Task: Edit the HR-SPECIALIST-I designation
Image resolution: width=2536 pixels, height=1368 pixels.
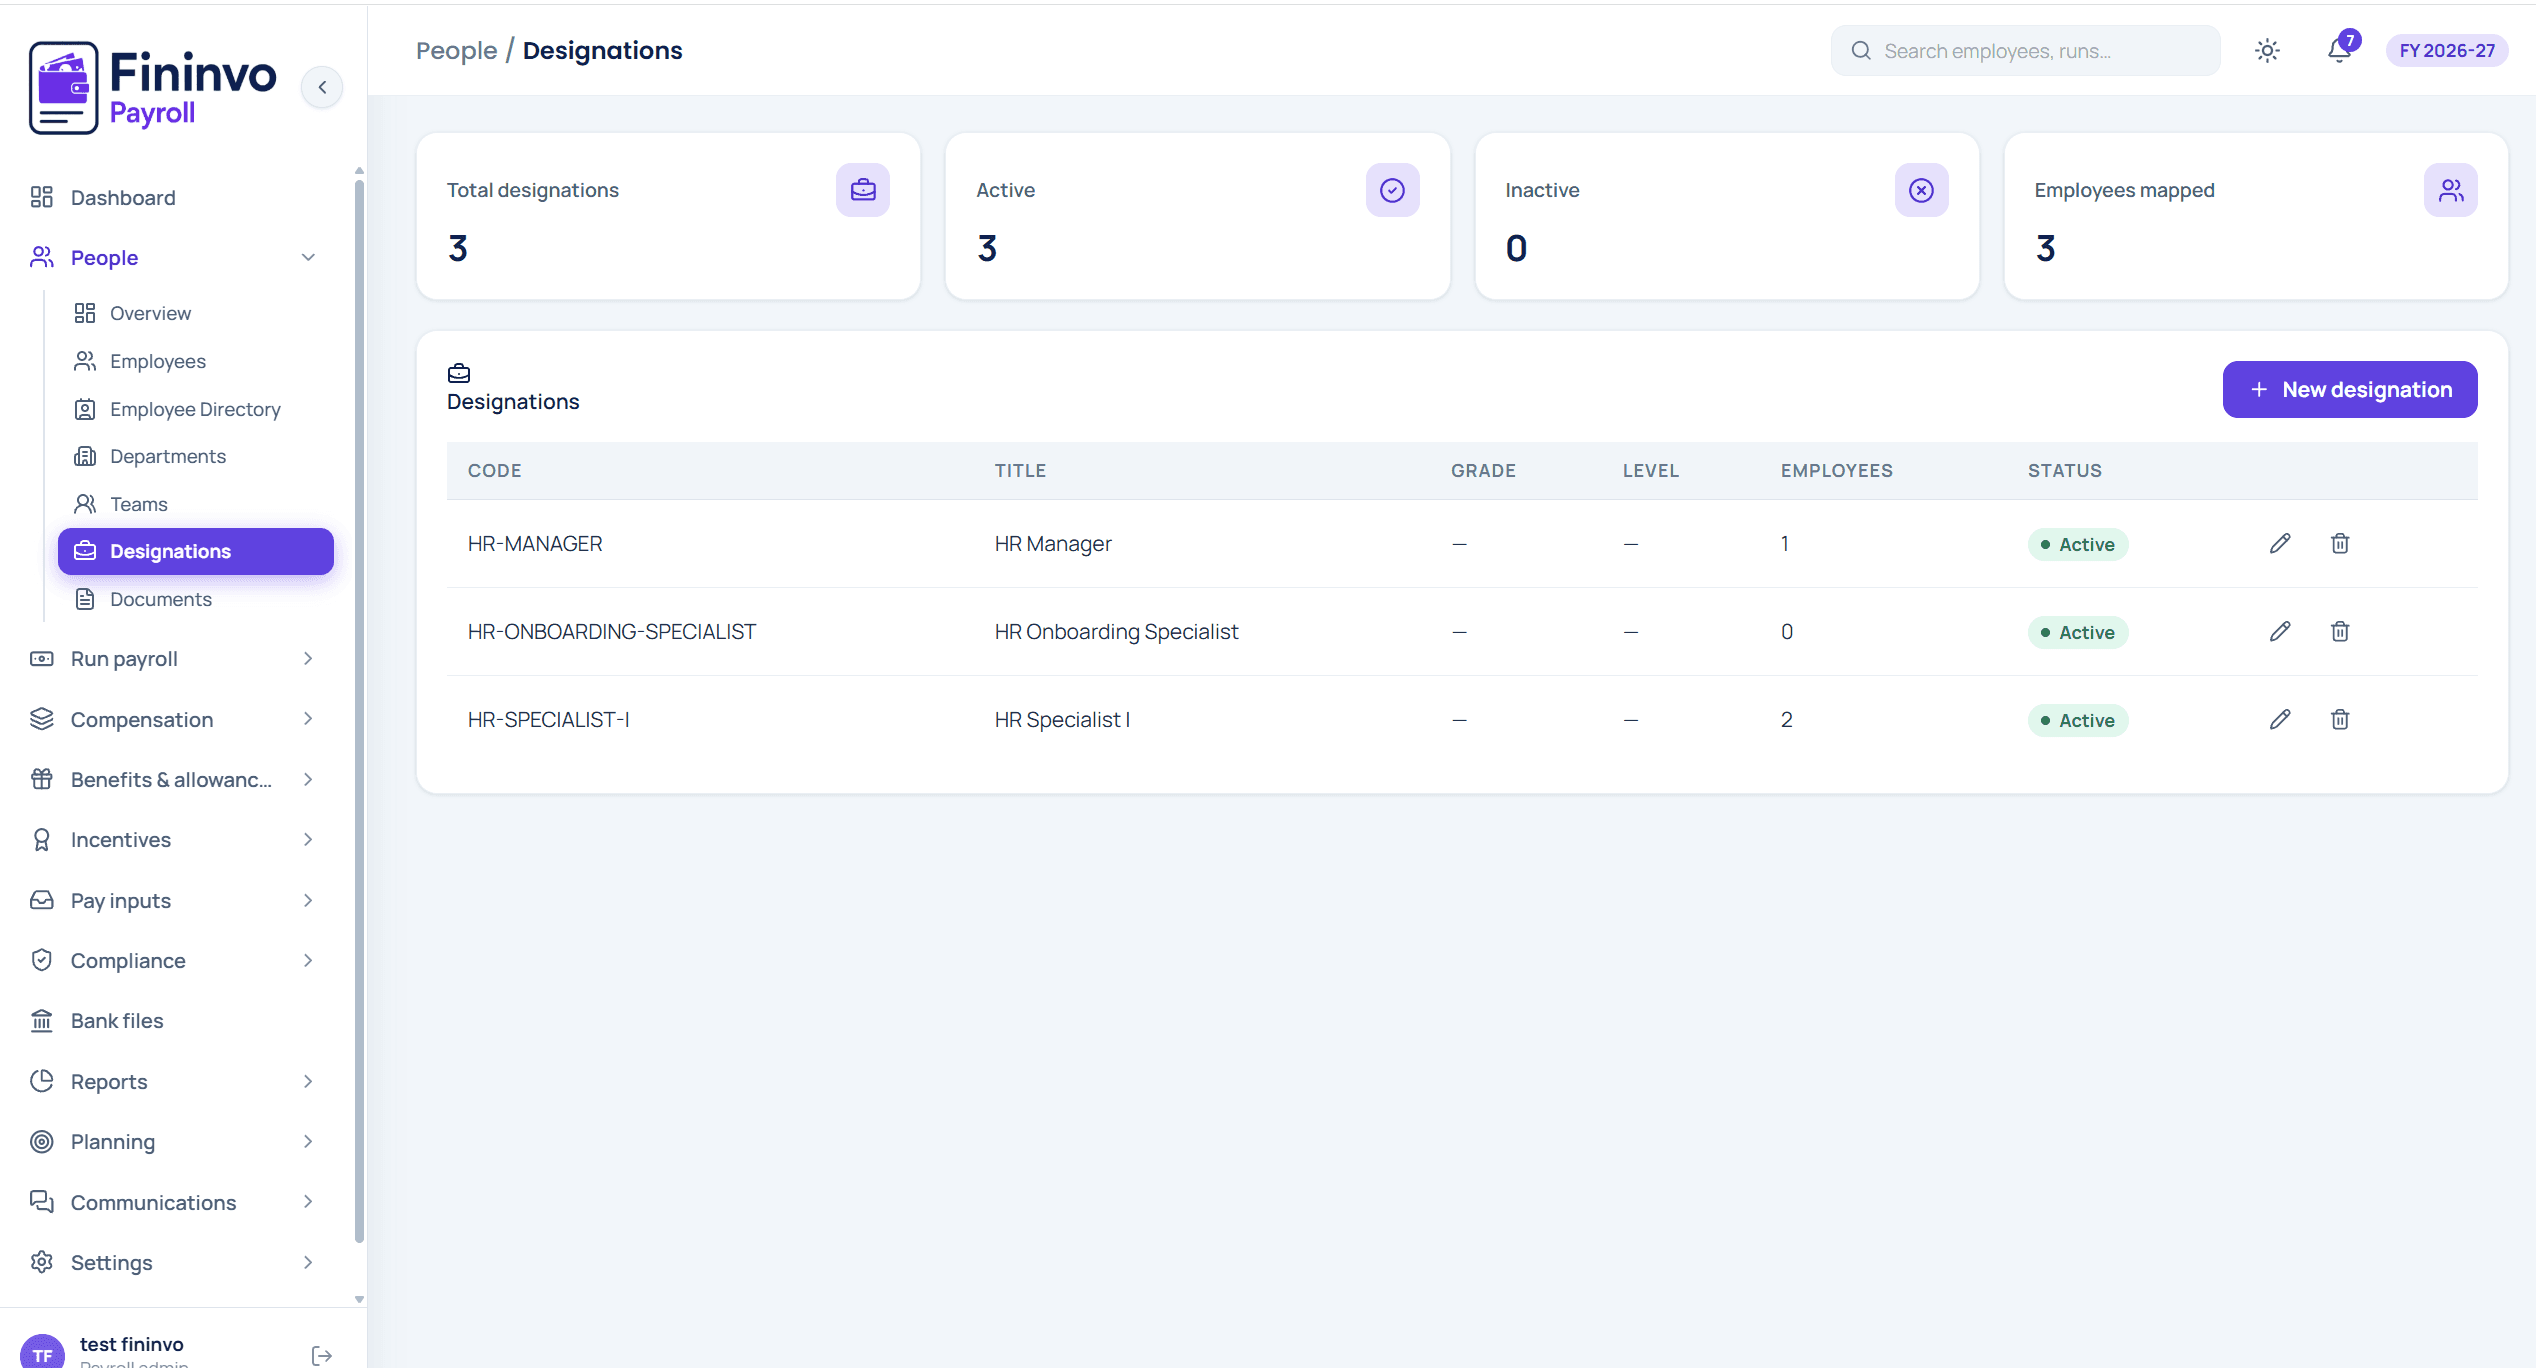Action: (x=2280, y=719)
